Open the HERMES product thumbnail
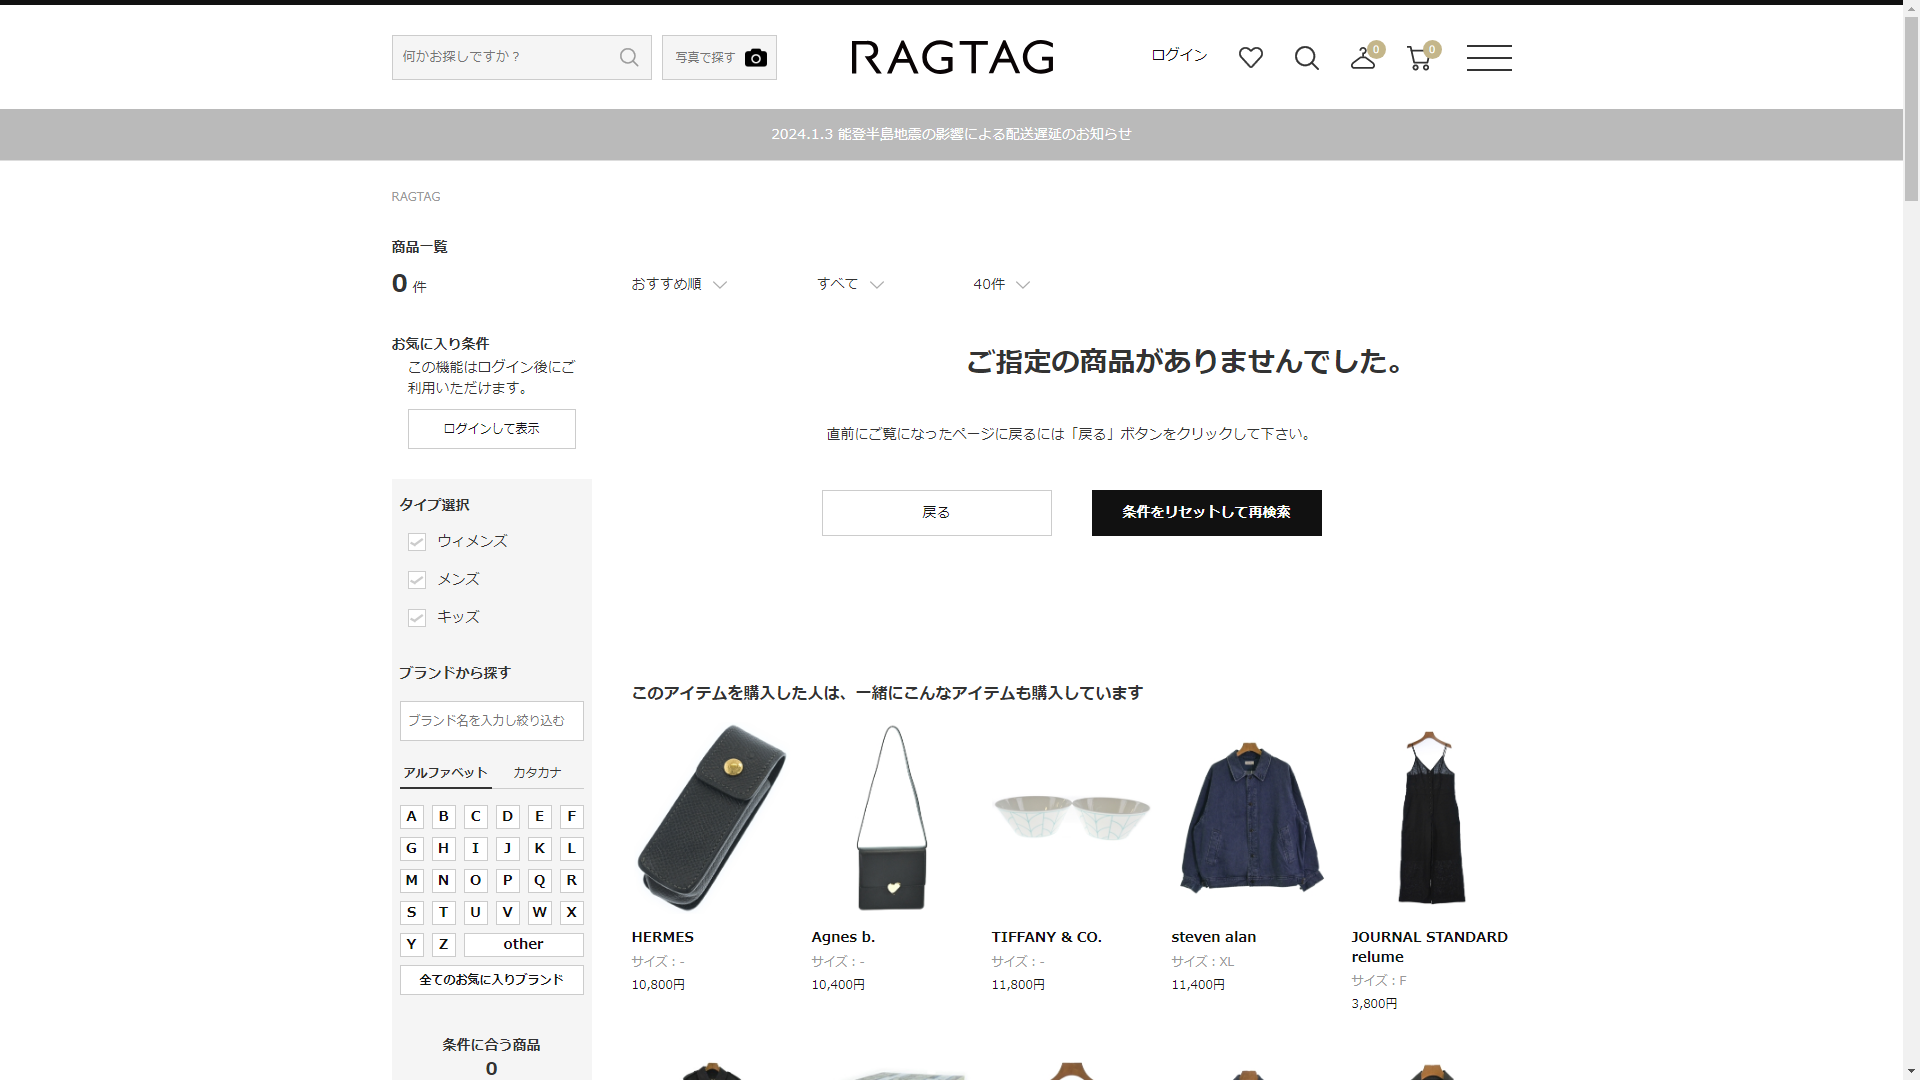The height and width of the screenshot is (1080, 1920). (711, 818)
